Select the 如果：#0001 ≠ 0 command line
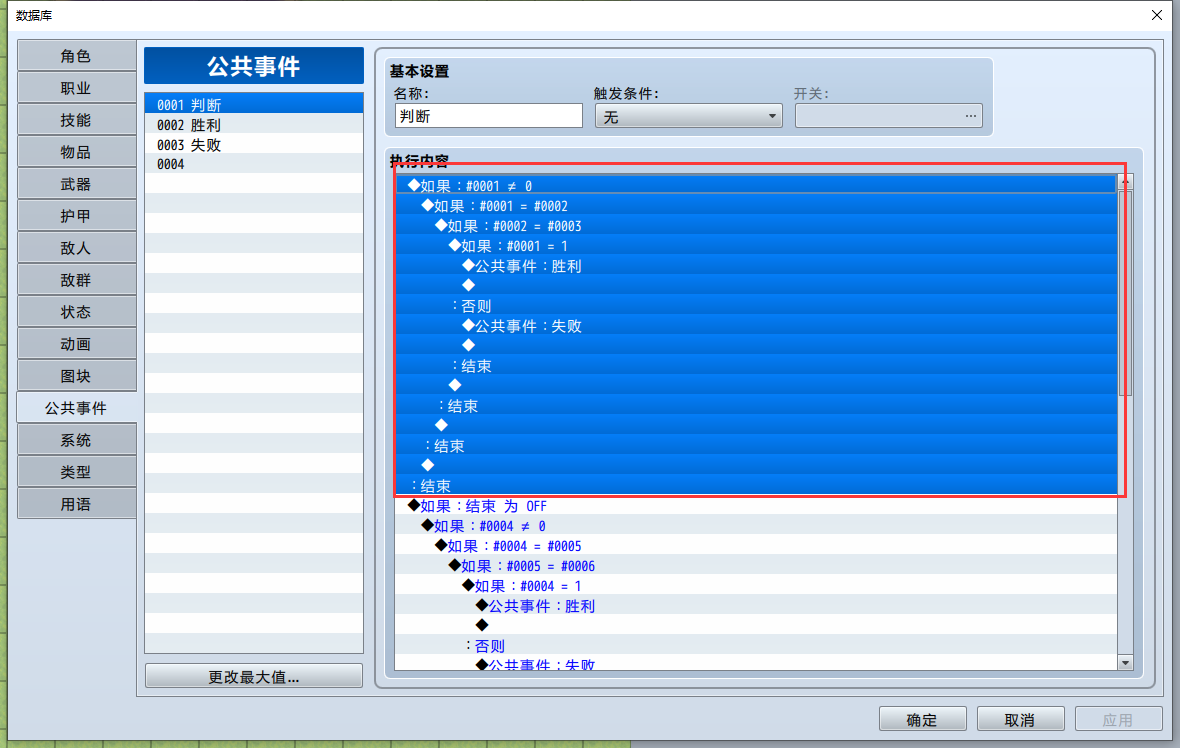1180x748 pixels. [756, 186]
